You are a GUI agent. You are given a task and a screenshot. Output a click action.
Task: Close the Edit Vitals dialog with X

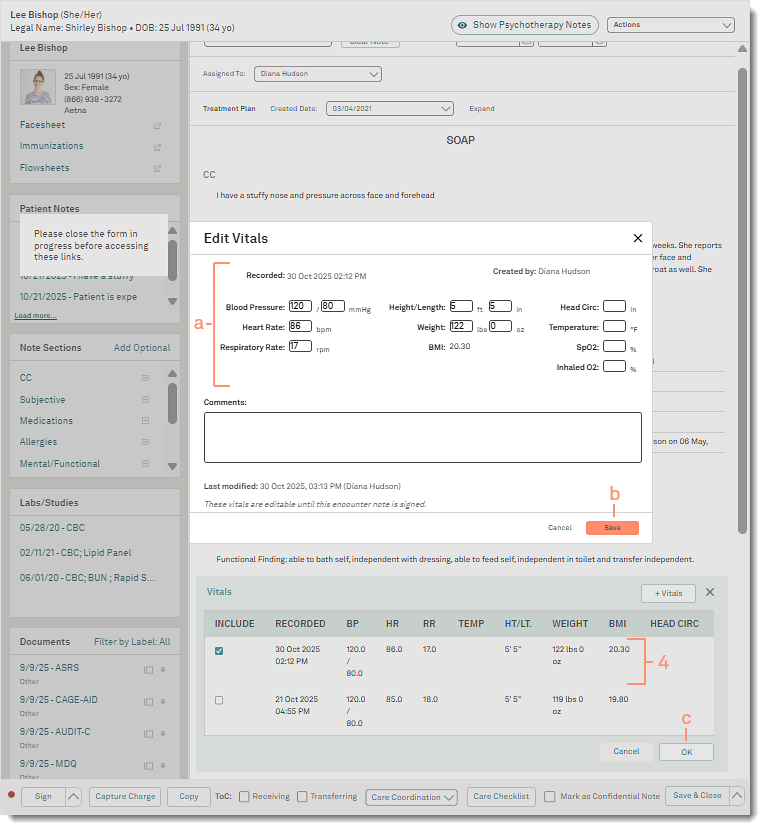tap(638, 238)
